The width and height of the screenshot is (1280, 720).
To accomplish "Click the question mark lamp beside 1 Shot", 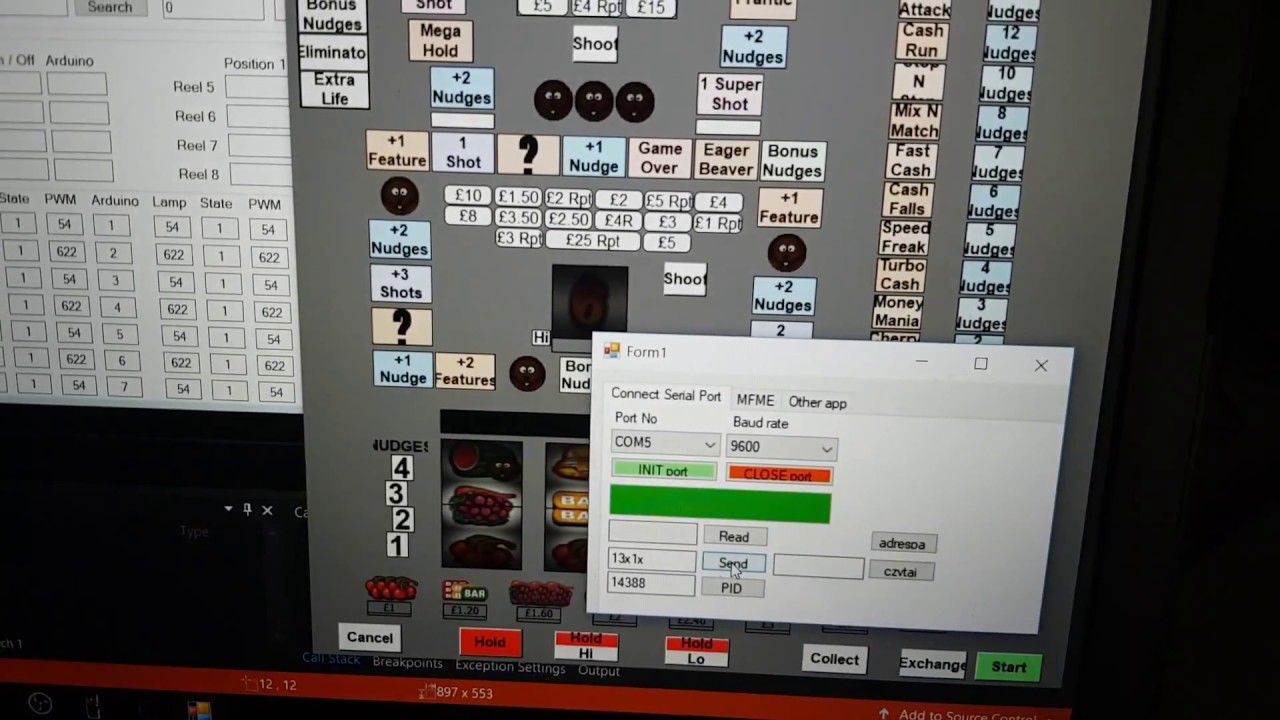I will tap(528, 153).
